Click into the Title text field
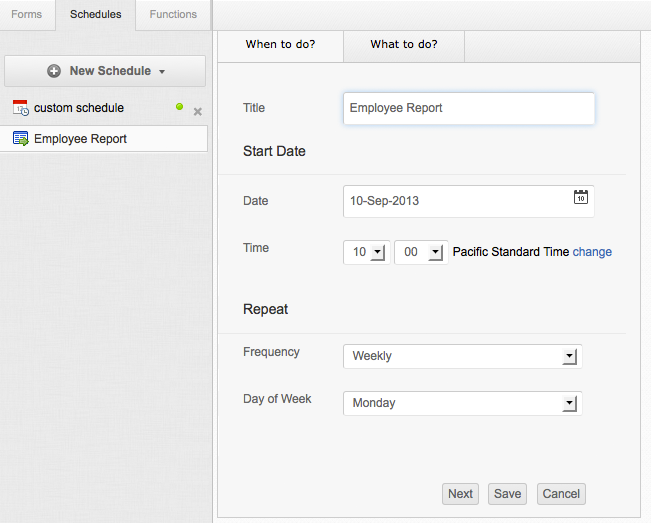Image resolution: width=651 pixels, height=523 pixels. click(x=468, y=108)
